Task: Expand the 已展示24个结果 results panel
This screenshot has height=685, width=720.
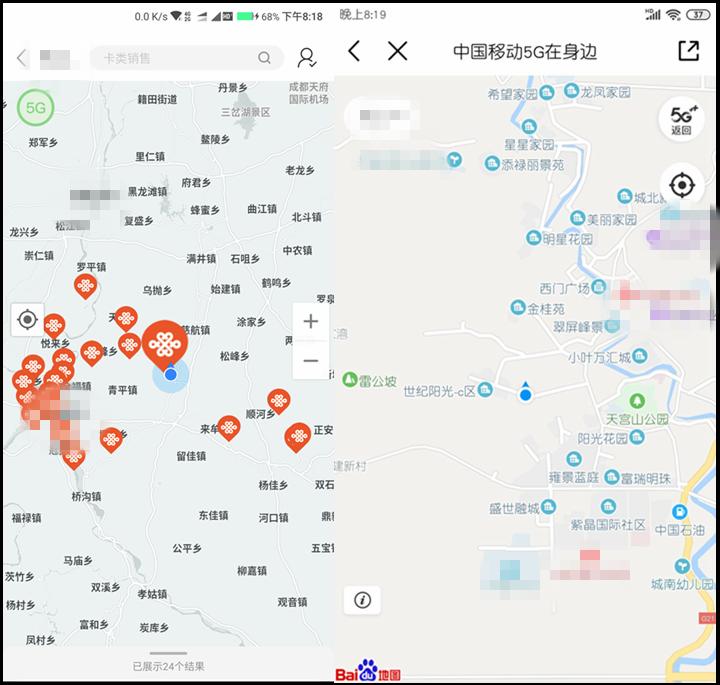Action: [168, 662]
